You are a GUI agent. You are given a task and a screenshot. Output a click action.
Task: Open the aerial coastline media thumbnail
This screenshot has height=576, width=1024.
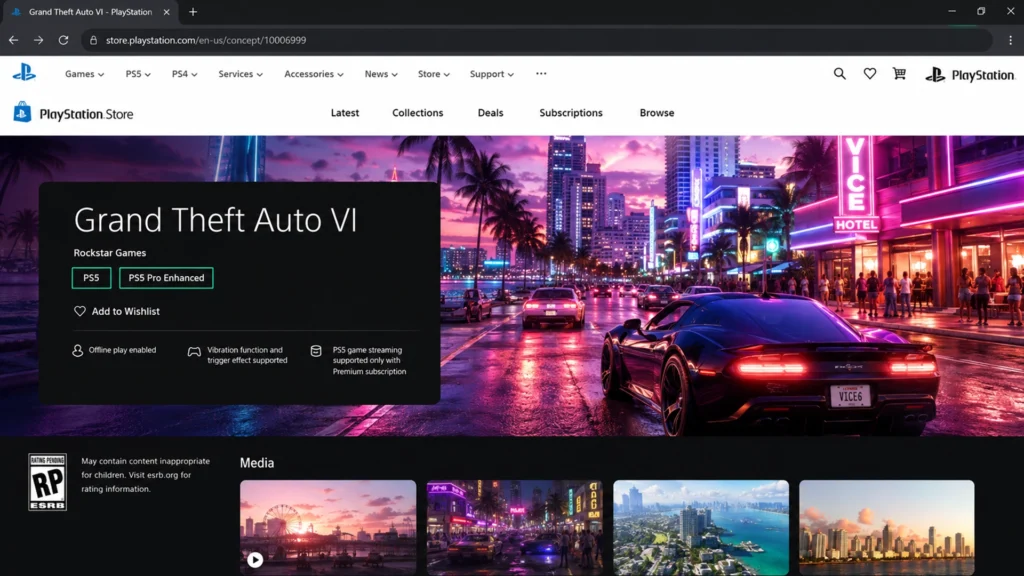pyautogui.click(x=701, y=528)
